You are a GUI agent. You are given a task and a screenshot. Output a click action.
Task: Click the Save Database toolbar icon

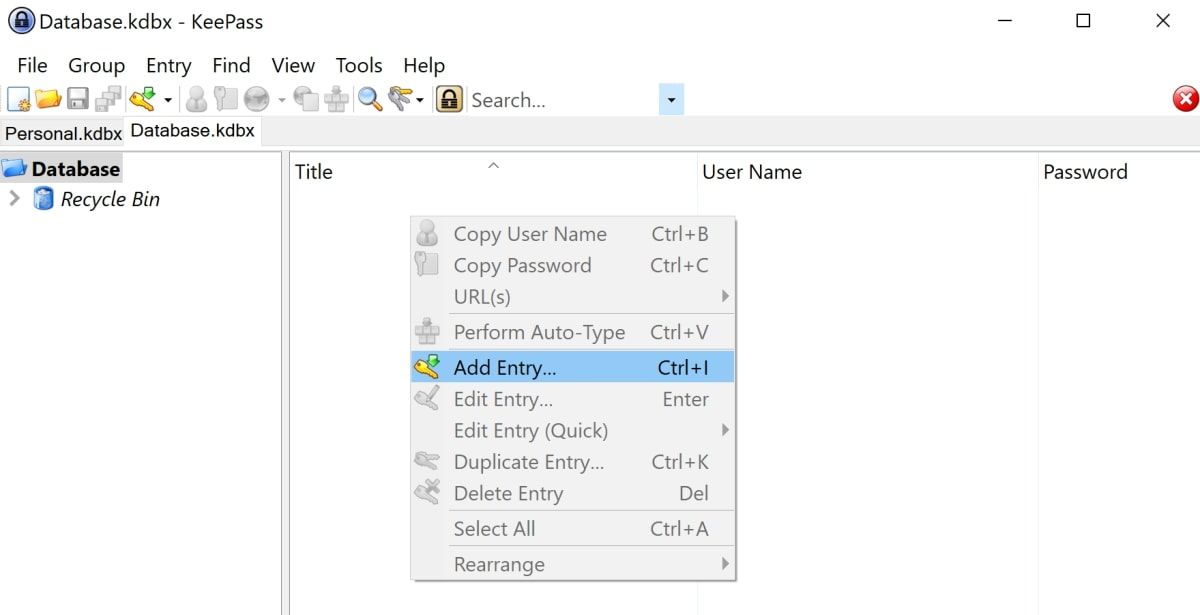point(80,99)
